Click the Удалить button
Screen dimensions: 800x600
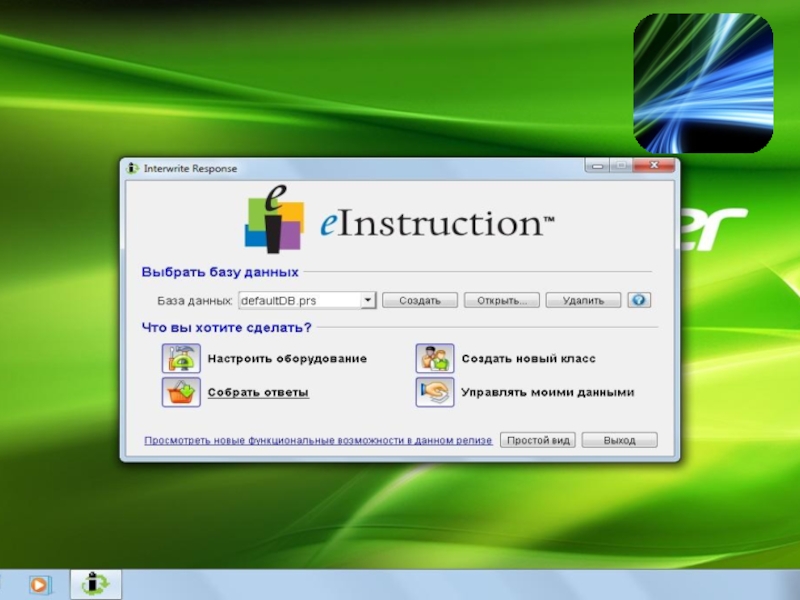583,300
